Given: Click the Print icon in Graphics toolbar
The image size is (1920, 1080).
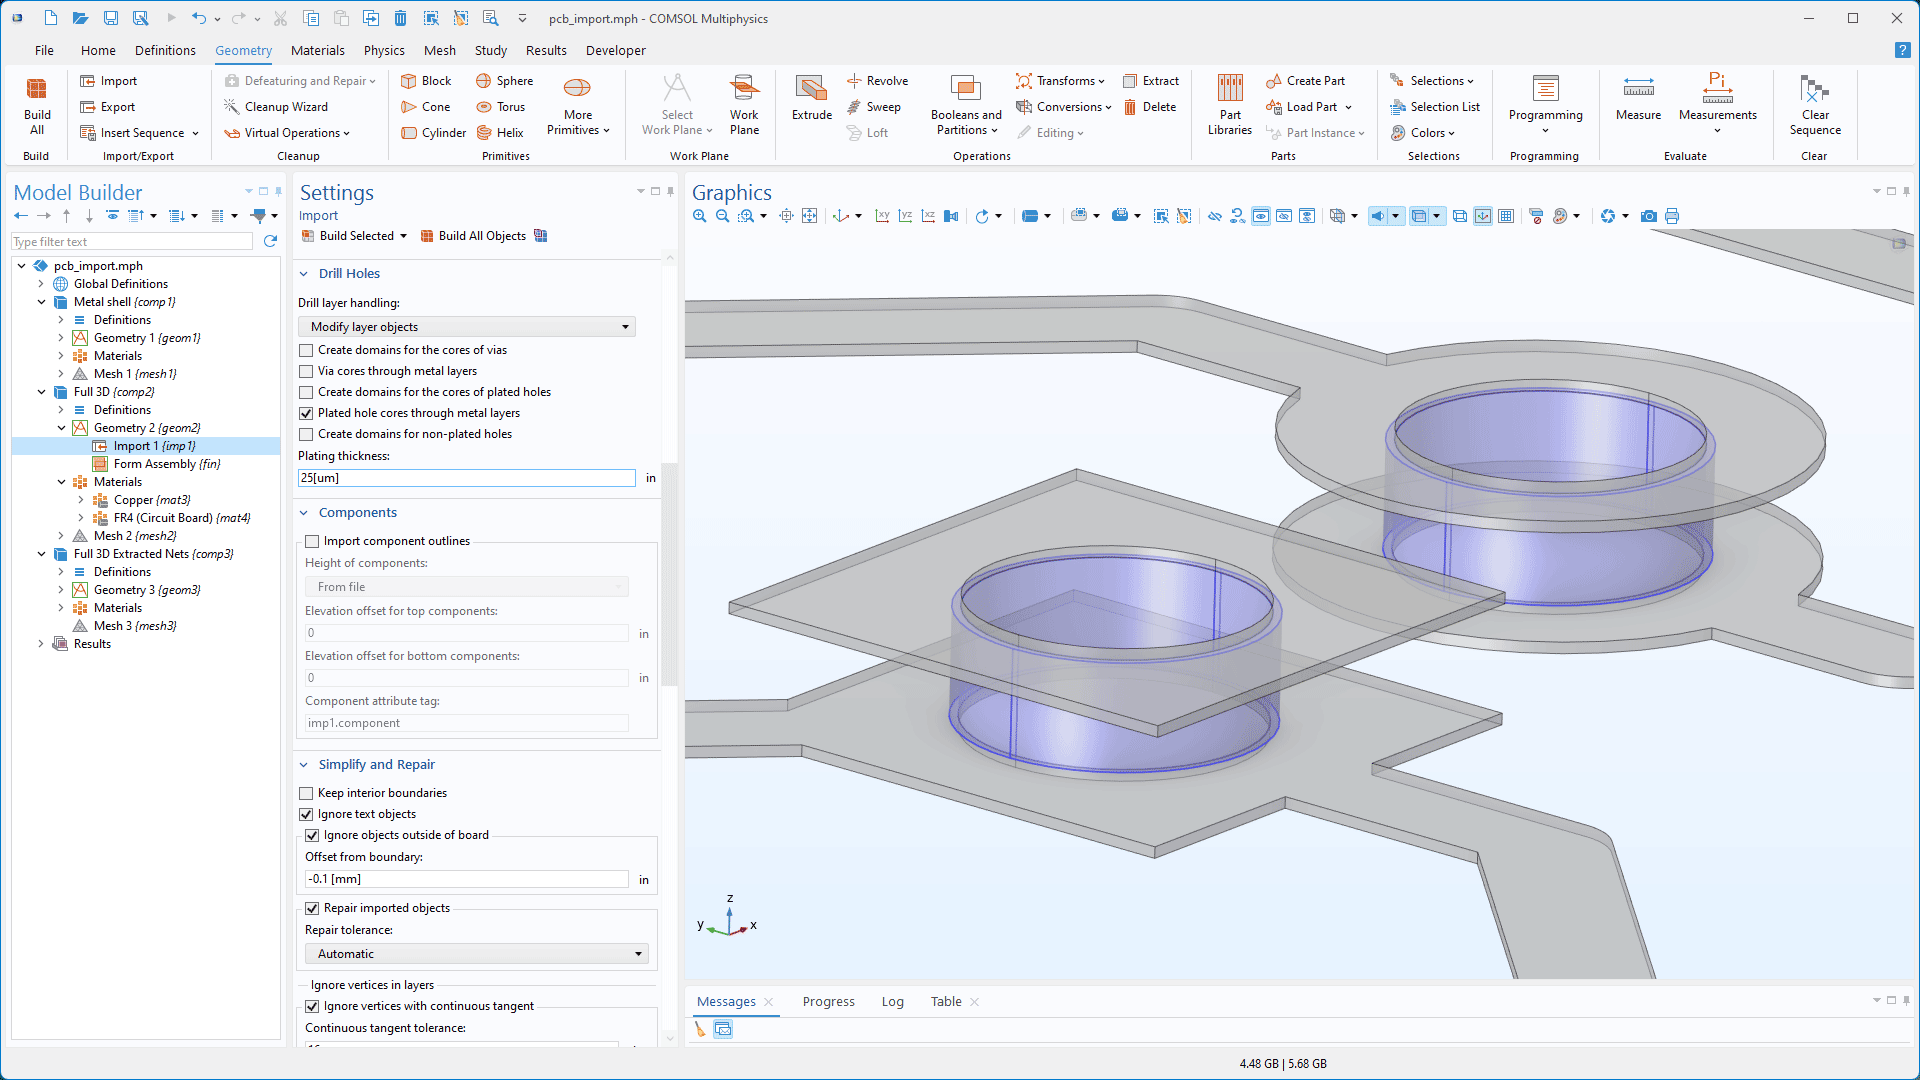Looking at the screenshot, I should pyautogui.click(x=1672, y=216).
